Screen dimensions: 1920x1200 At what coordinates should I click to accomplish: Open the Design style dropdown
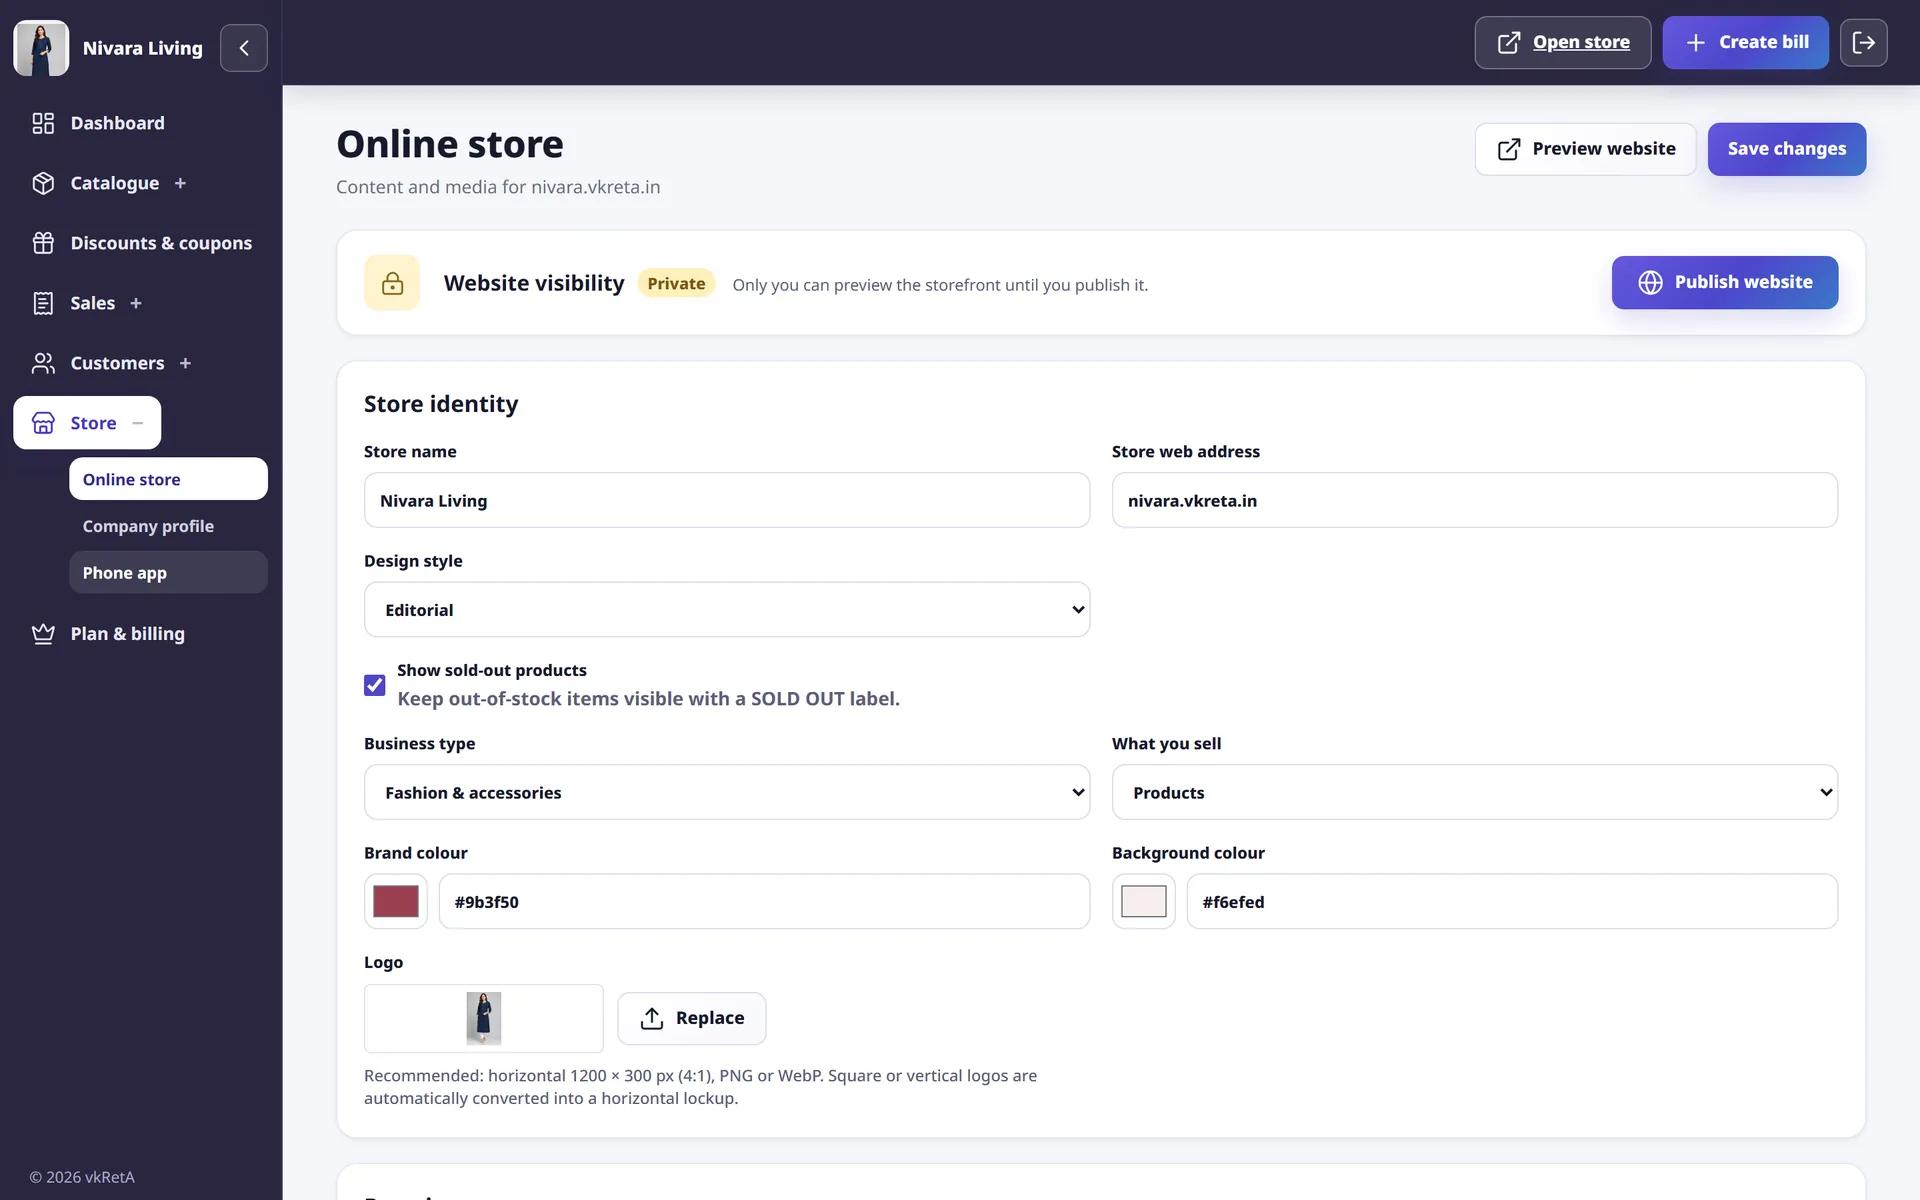click(727, 609)
